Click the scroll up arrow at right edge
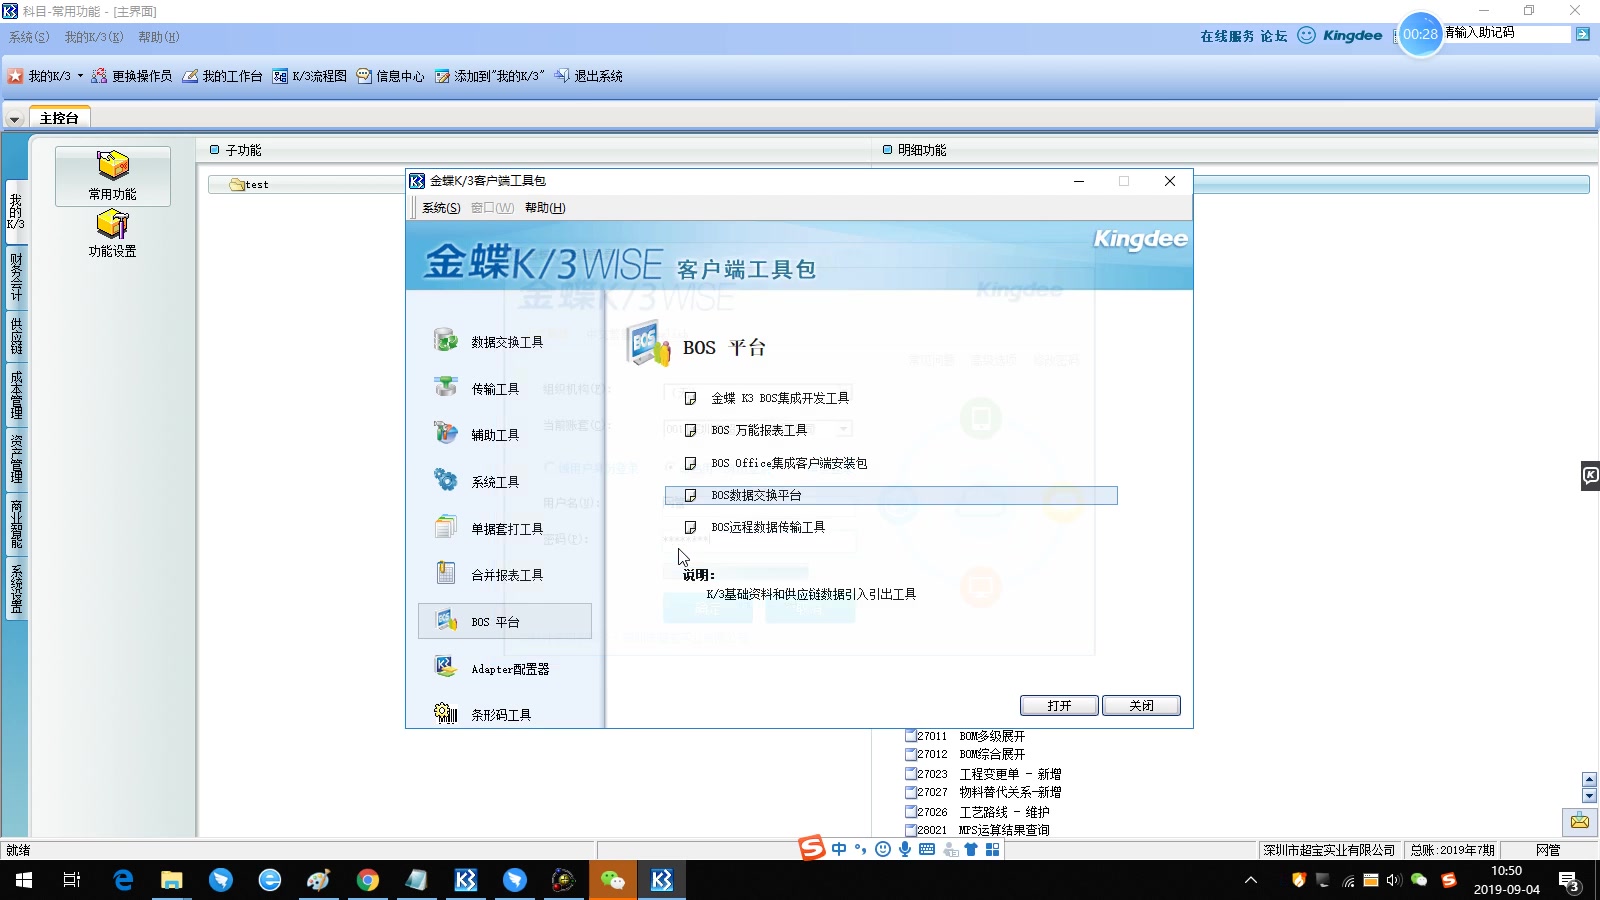The image size is (1600, 900). click(x=1589, y=780)
